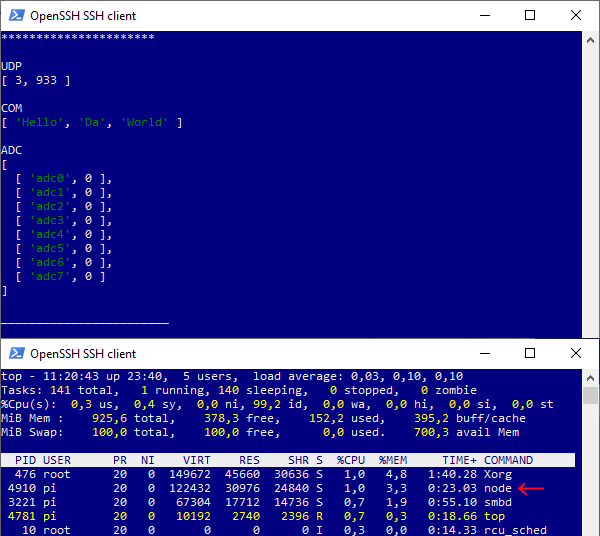The image size is (600, 536).
Task: Click the 'Da' string in COM output
Action: coord(92,122)
